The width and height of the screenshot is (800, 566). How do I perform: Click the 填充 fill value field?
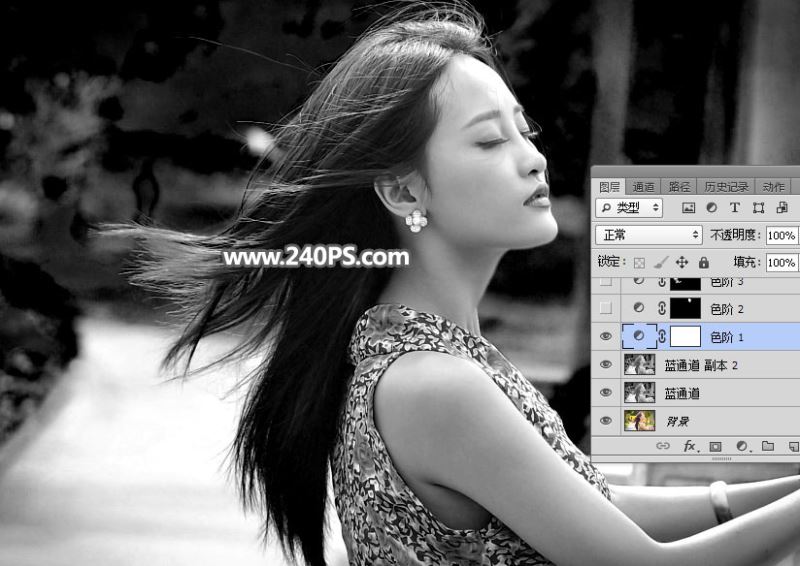pos(782,263)
